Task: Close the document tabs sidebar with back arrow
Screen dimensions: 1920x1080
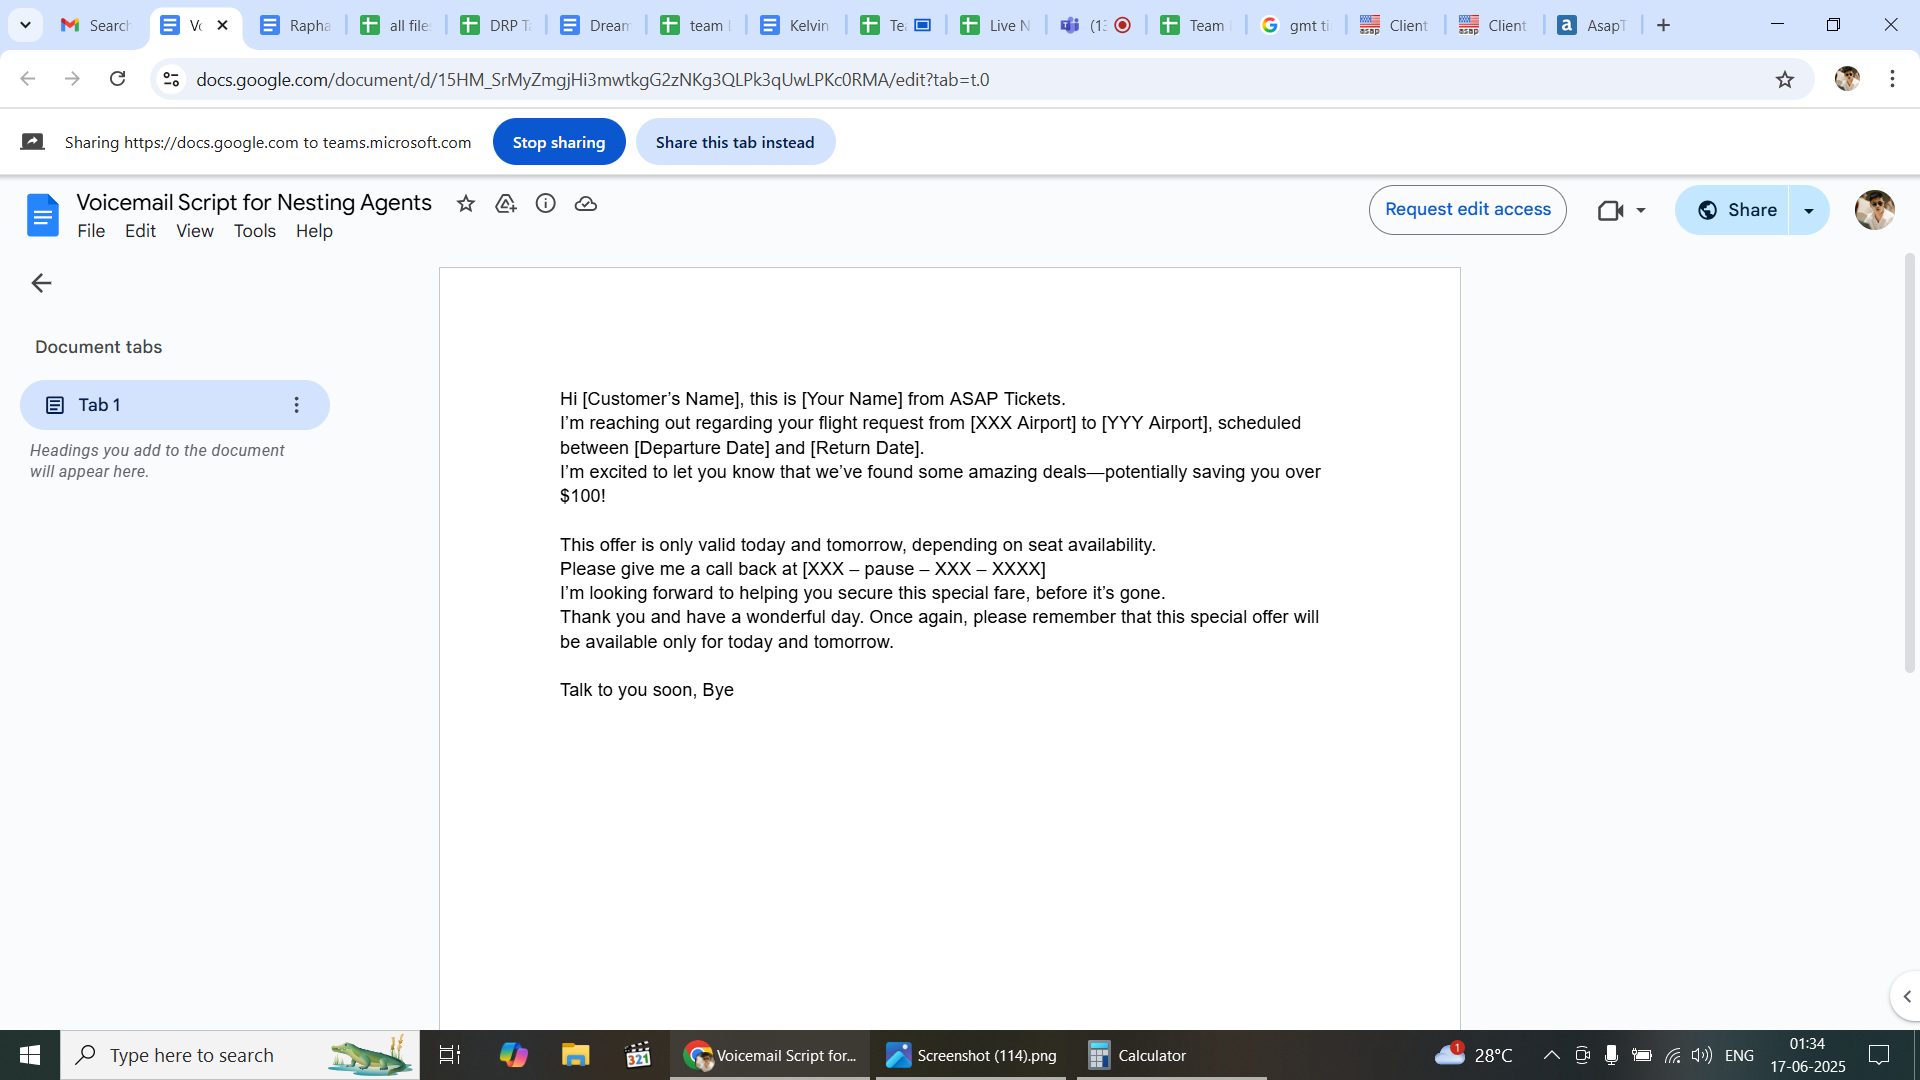Action: pyautogui.click(x=41, y=284)
